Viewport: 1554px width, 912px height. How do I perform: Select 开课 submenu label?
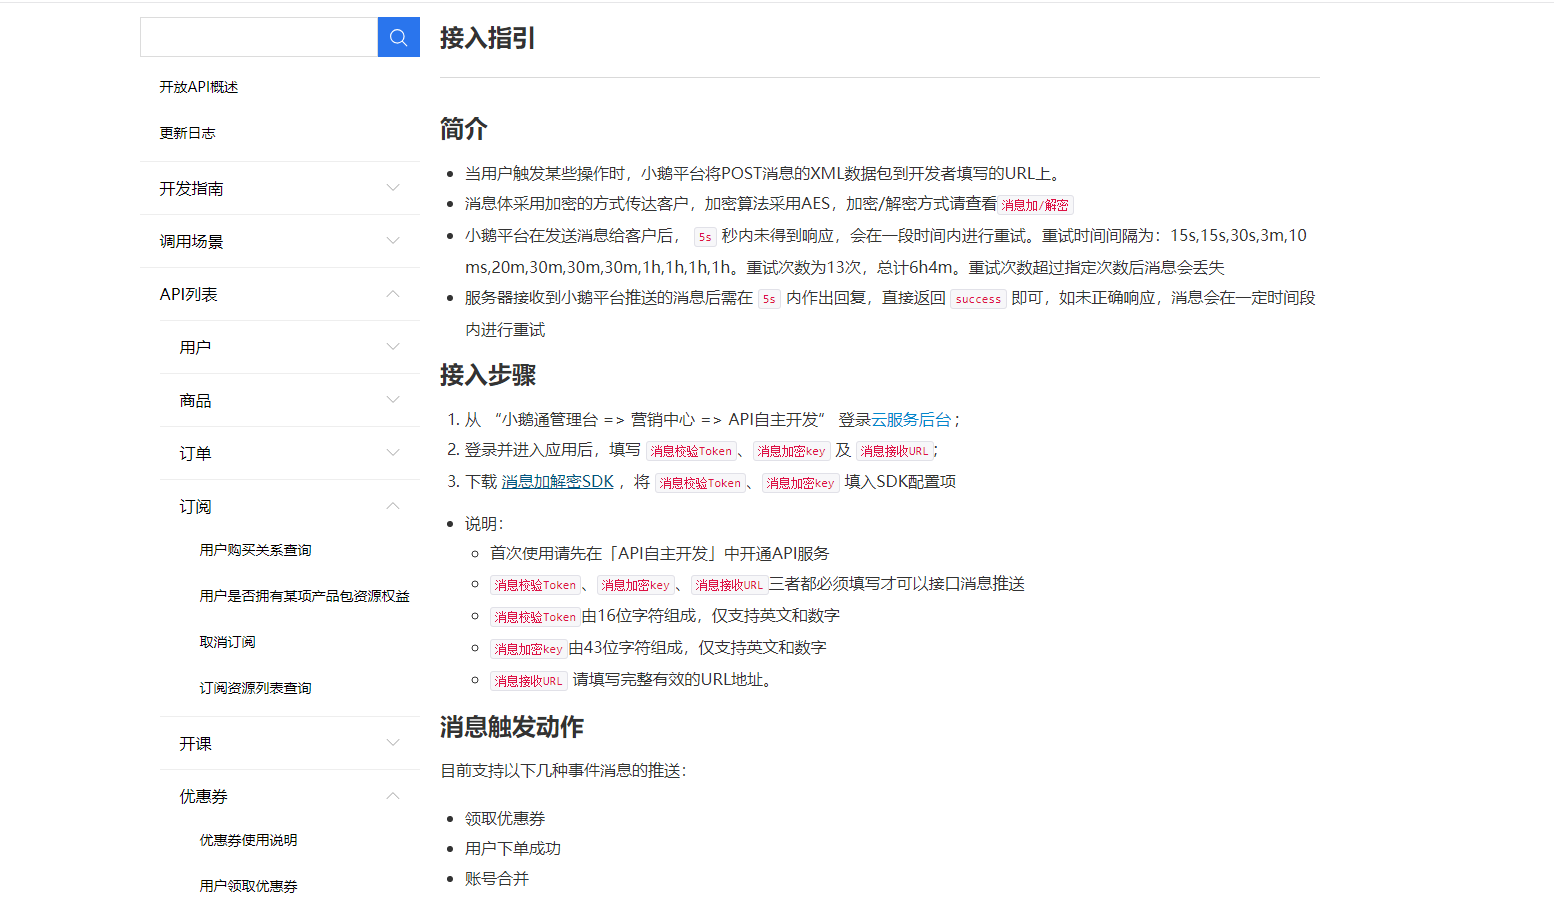195,744
